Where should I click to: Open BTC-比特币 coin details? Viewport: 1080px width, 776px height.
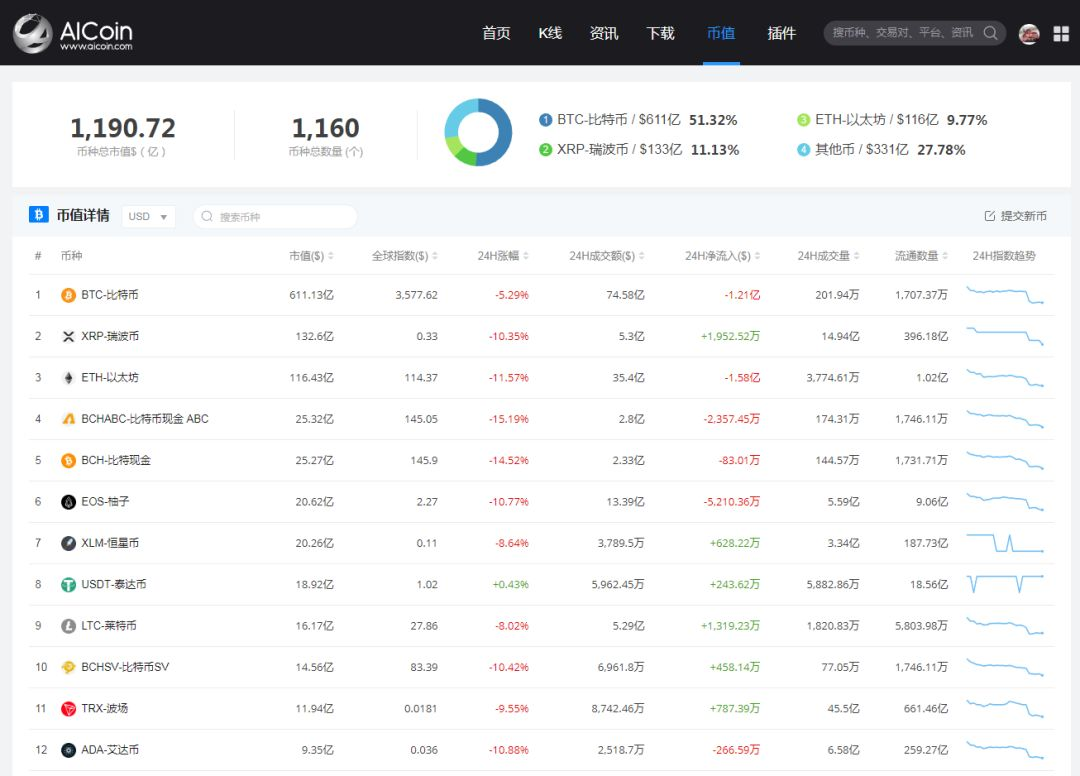110,295
